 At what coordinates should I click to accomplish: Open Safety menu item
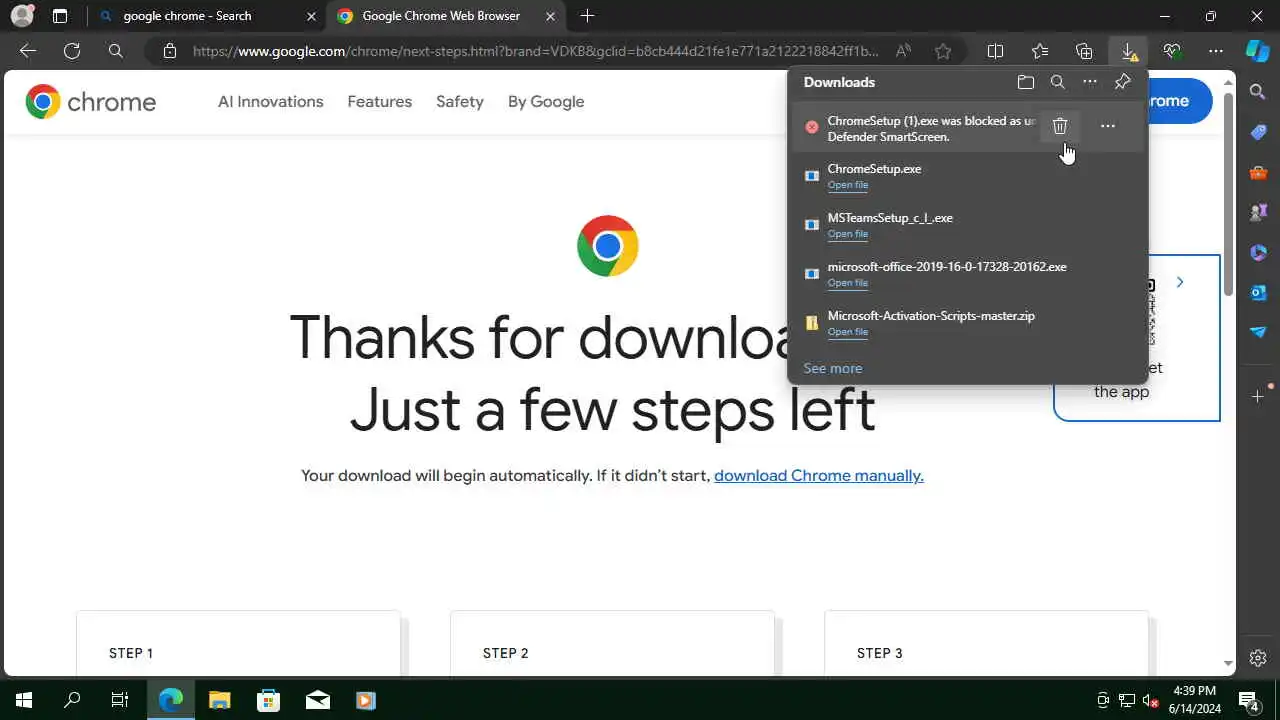[460, 102]
